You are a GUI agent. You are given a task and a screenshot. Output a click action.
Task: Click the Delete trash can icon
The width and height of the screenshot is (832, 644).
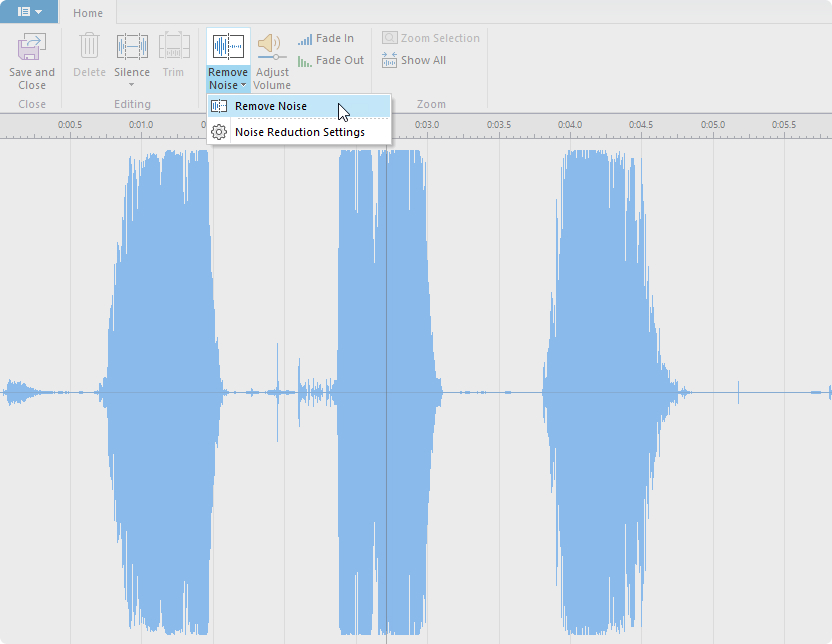coord(89,47)
